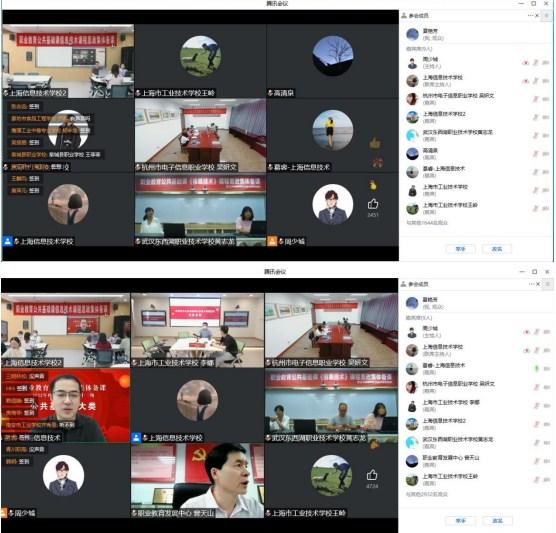Click the thumbs-up like icon showing 4724

(372, 474)
